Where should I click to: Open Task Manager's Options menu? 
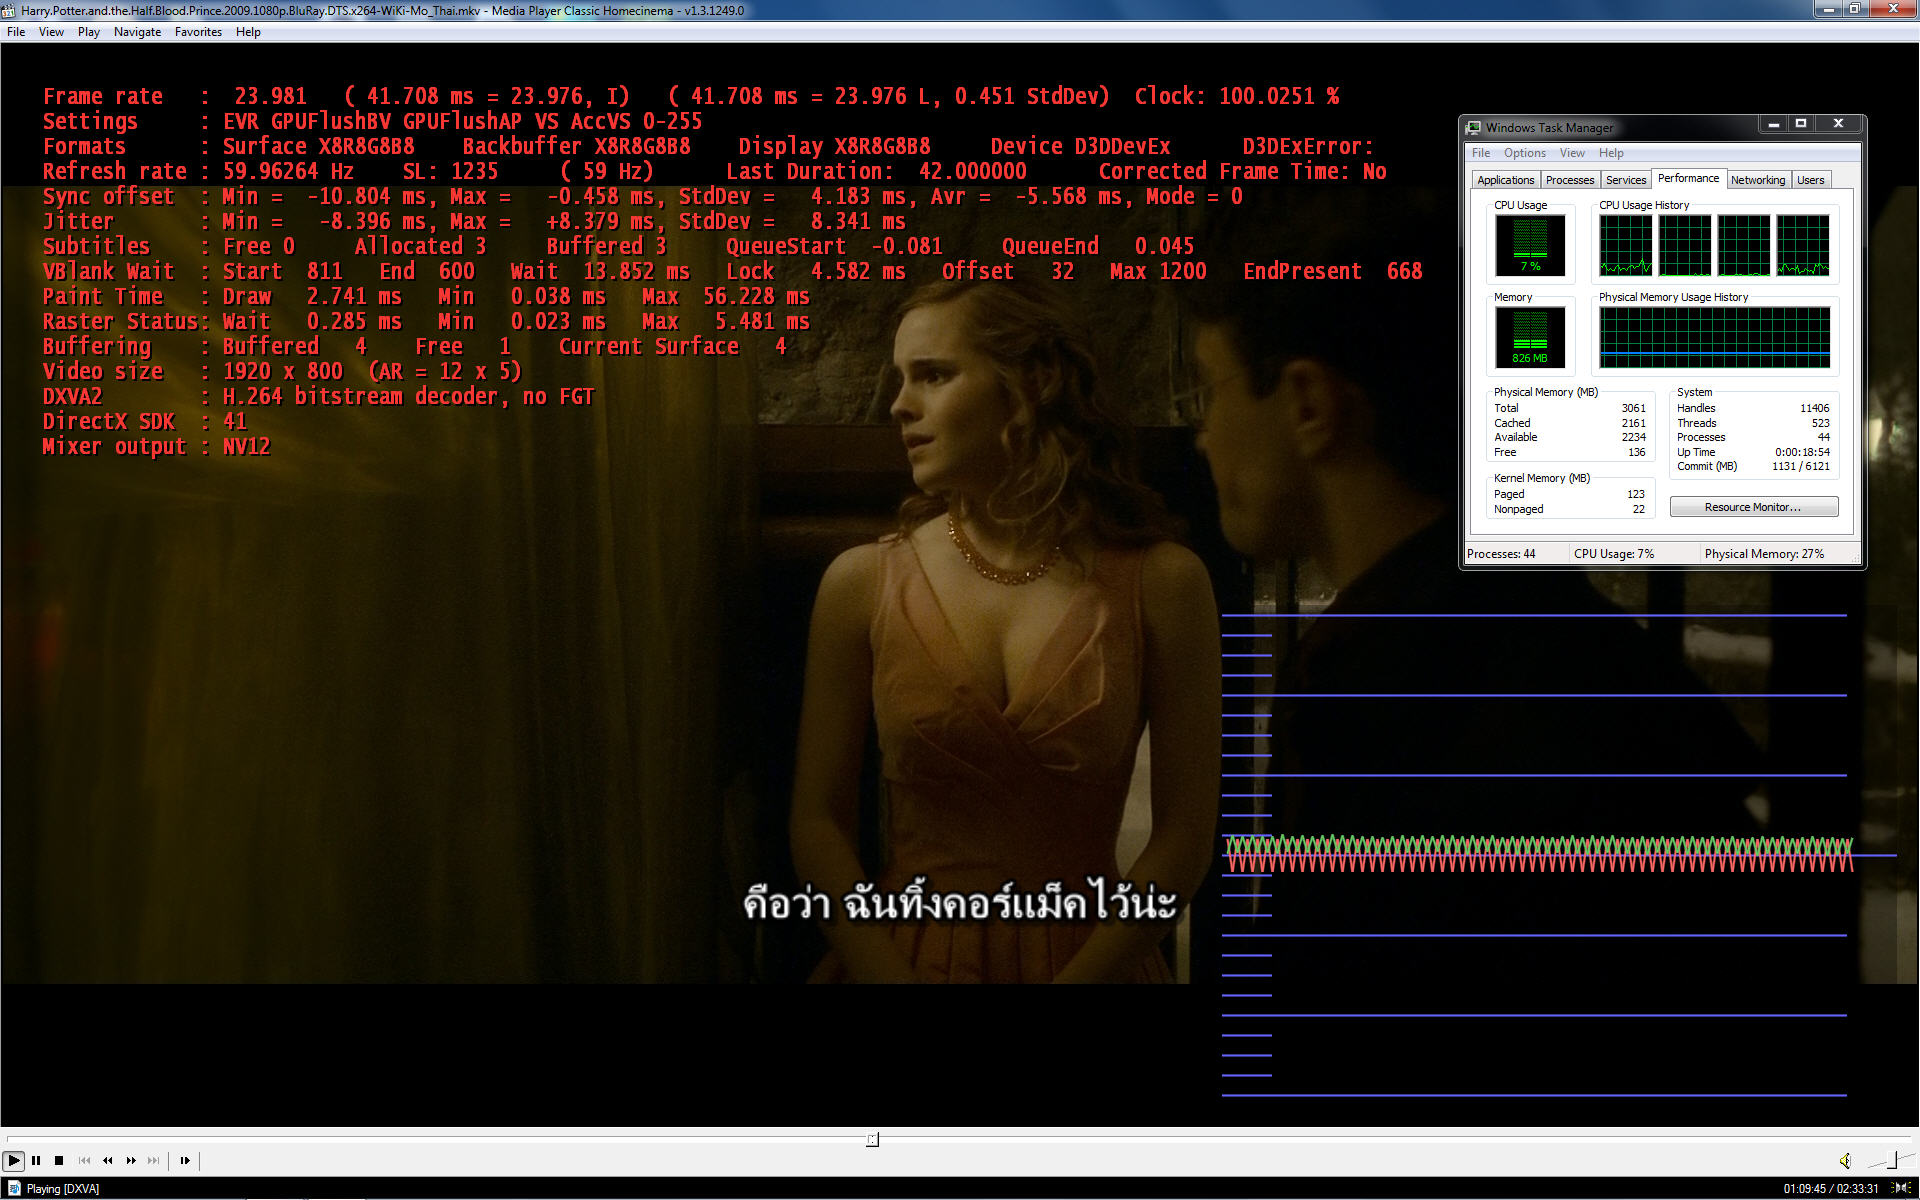point(1524,153)
